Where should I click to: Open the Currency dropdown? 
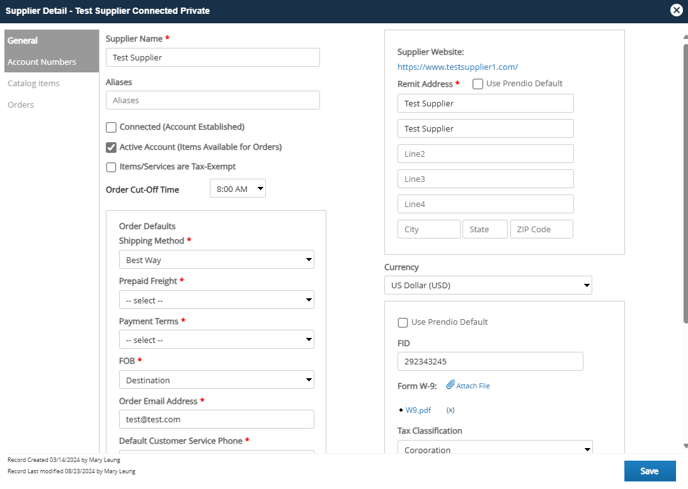pos(488,285)
